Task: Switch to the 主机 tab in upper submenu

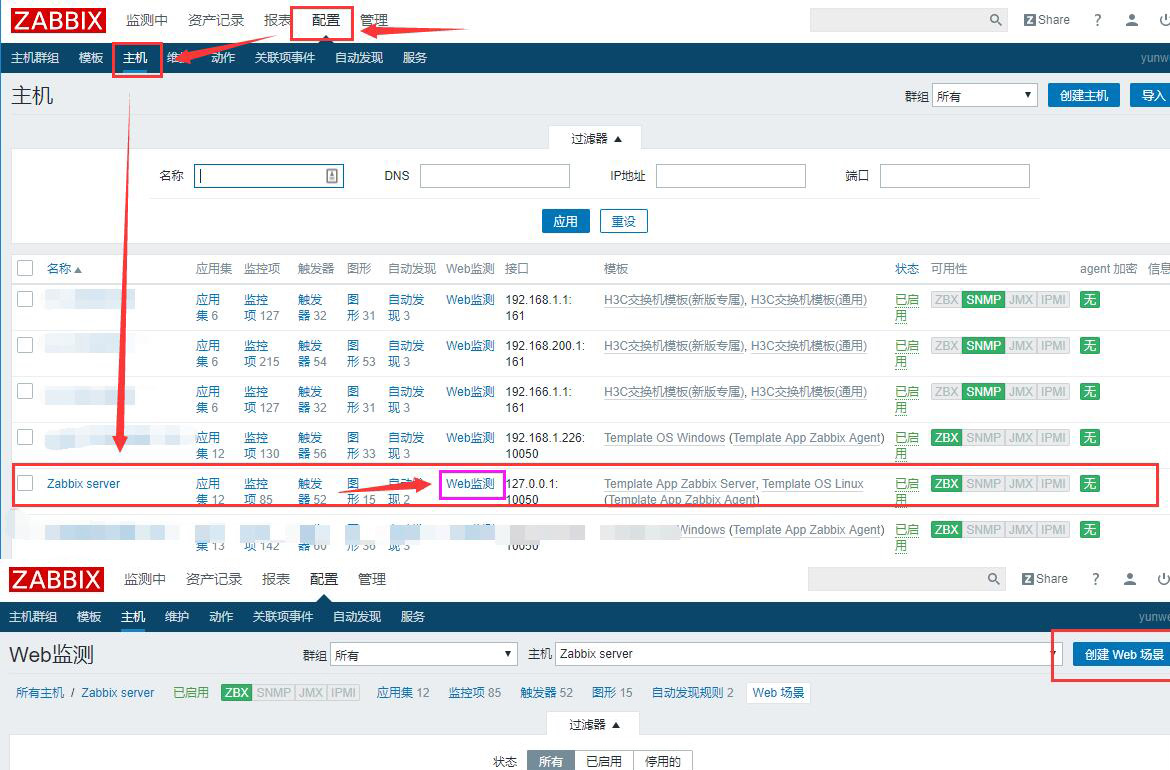Action: tap(135, 57)
